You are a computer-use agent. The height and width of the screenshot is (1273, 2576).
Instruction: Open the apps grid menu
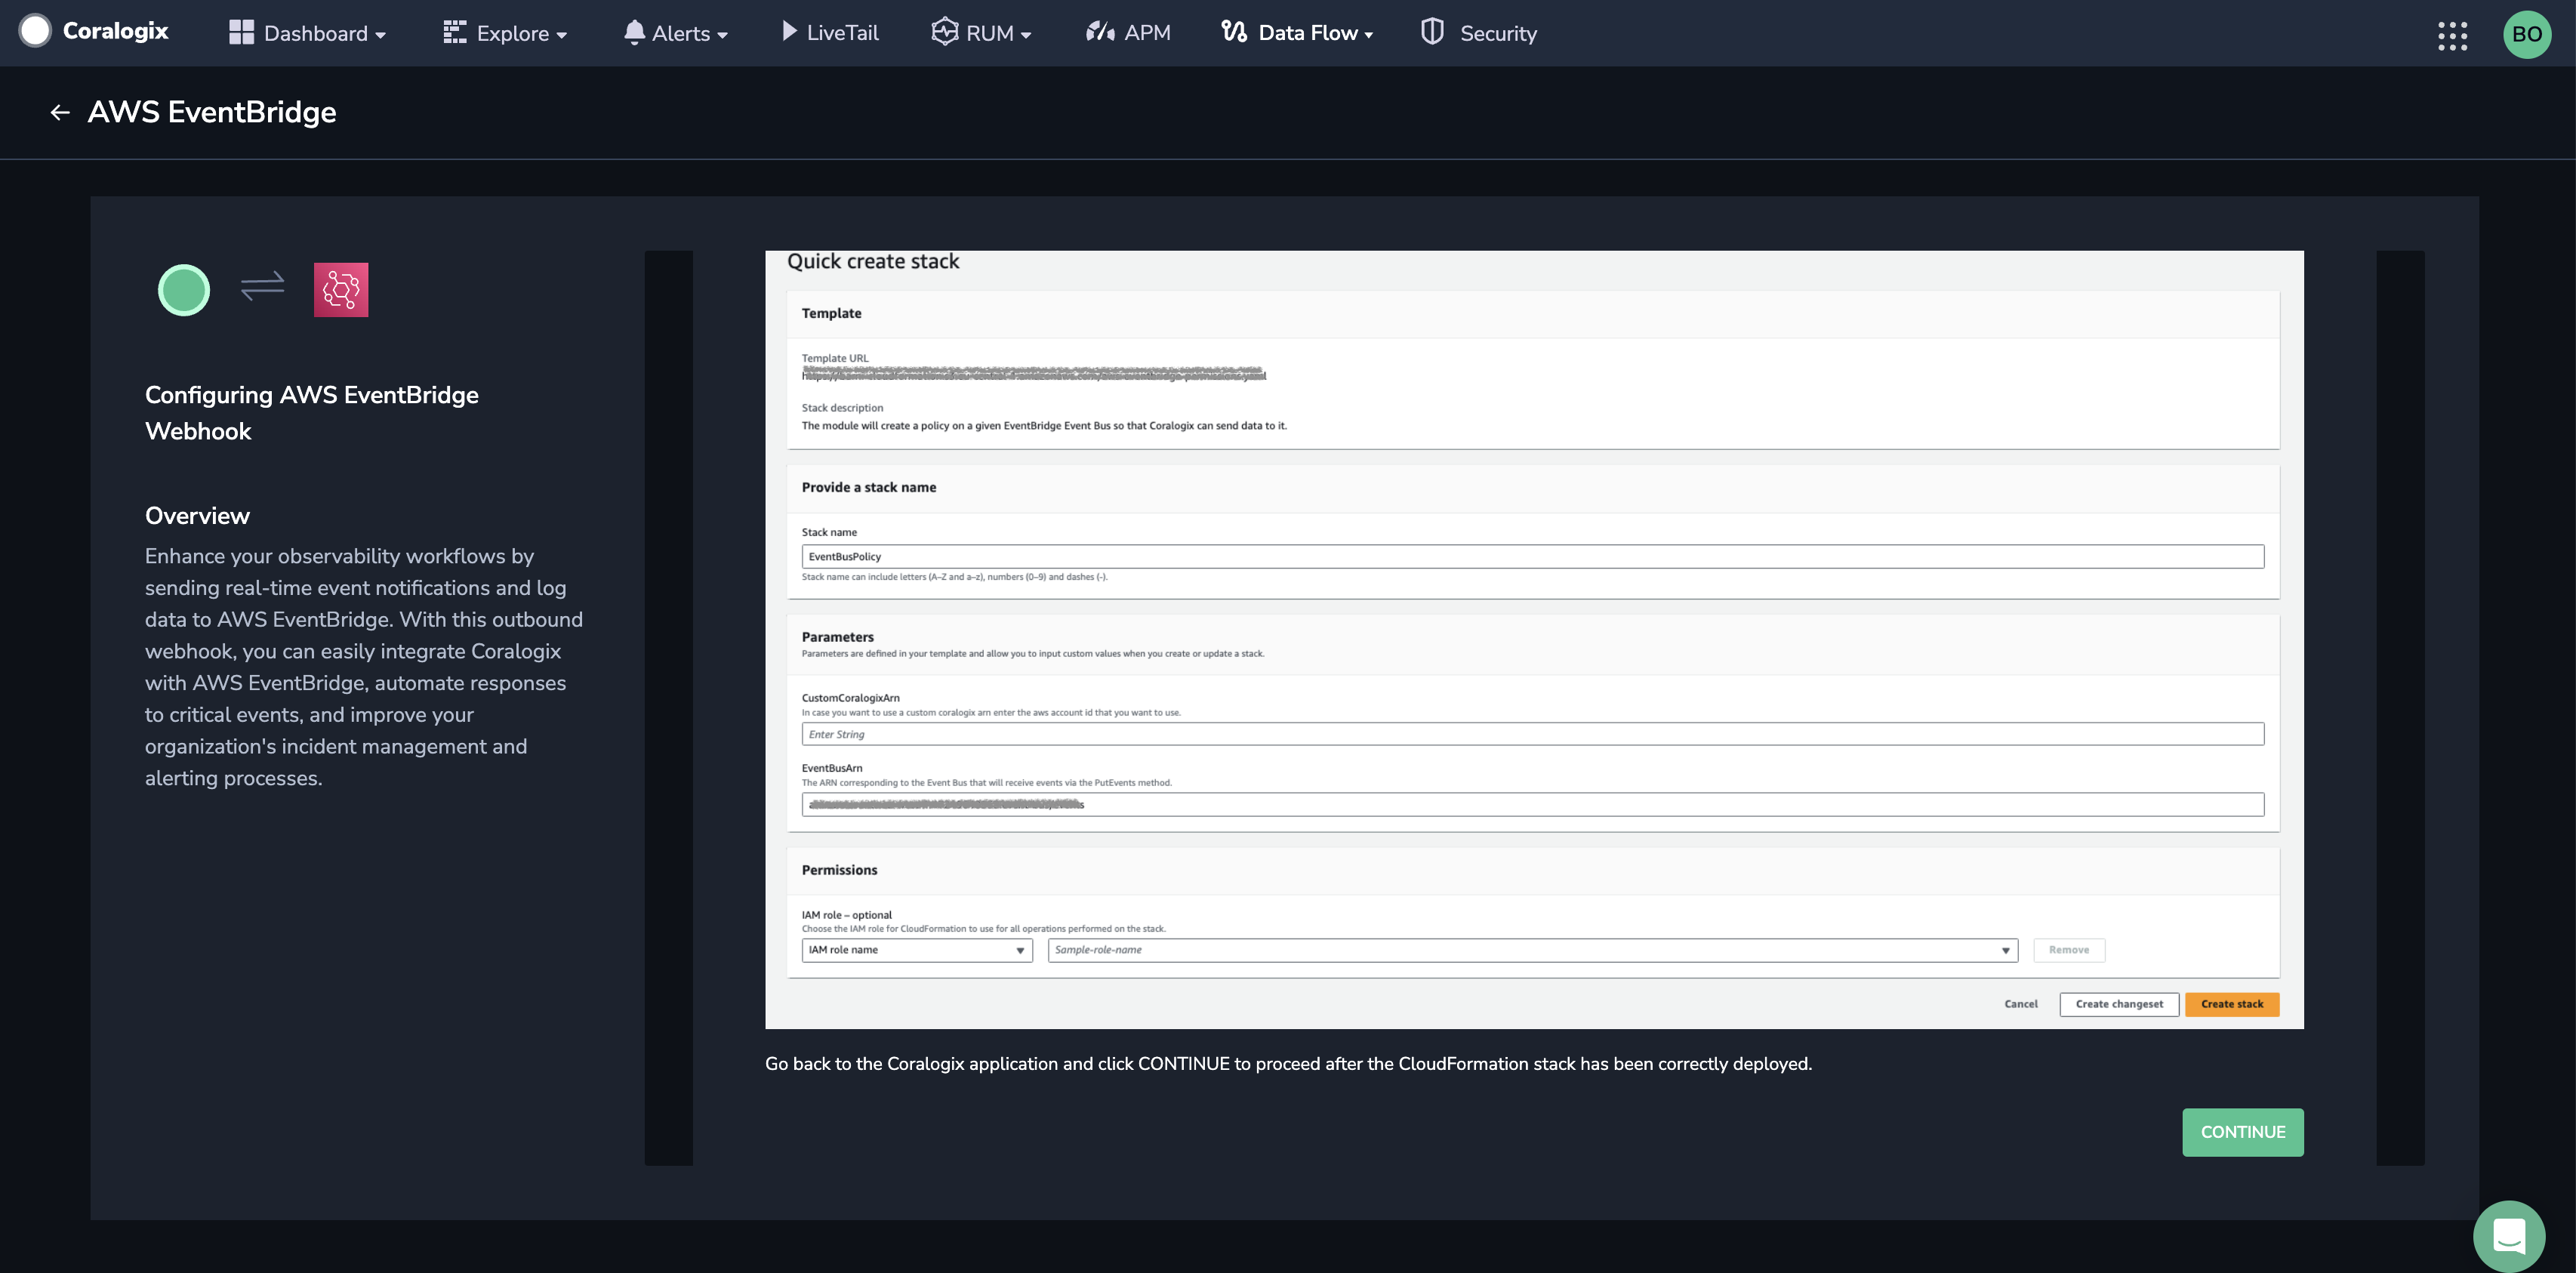pyautogui.click(x=2452, y=35)
